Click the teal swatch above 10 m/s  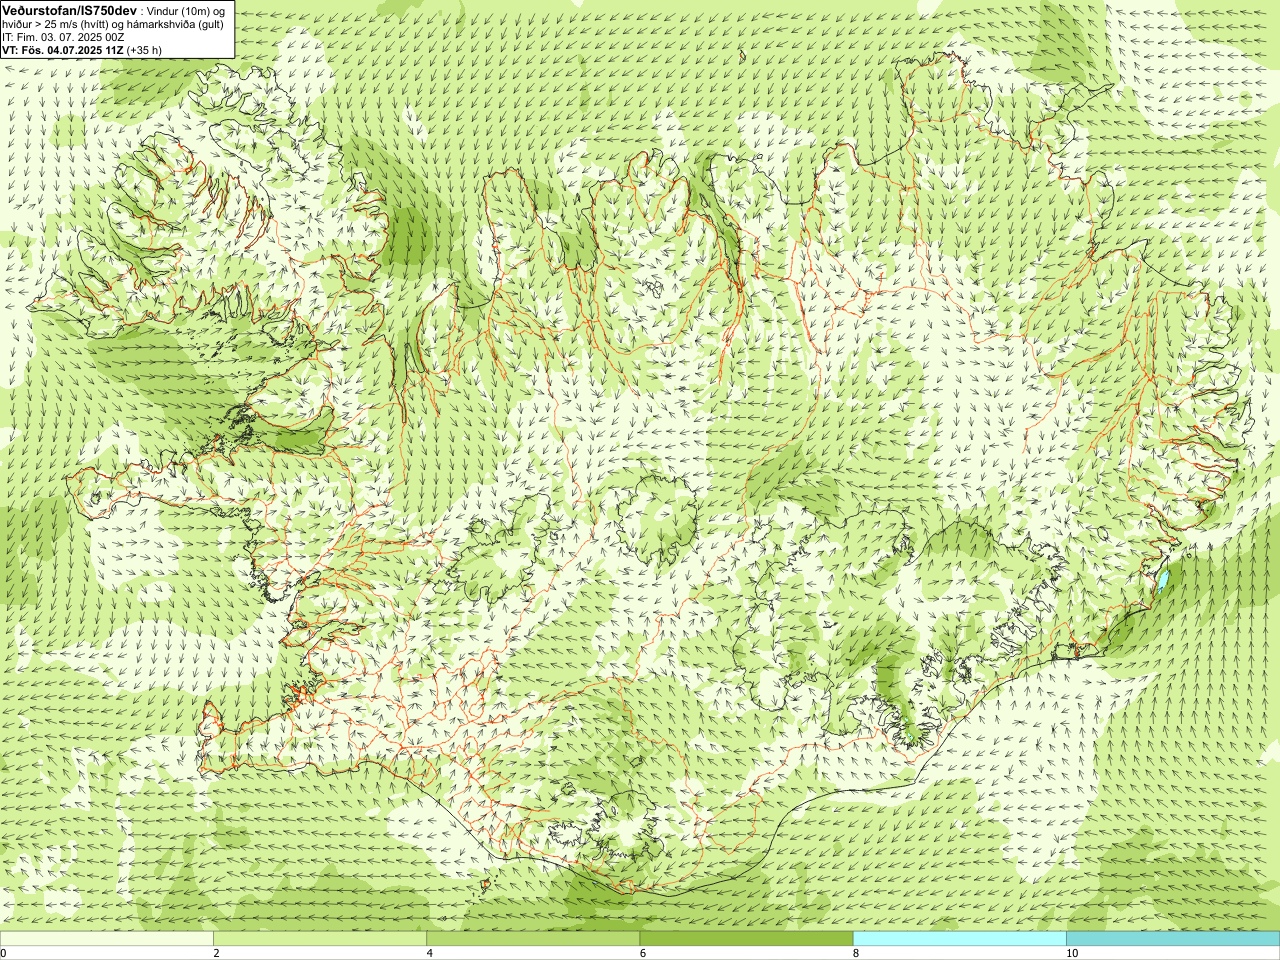coord(1173,939)
